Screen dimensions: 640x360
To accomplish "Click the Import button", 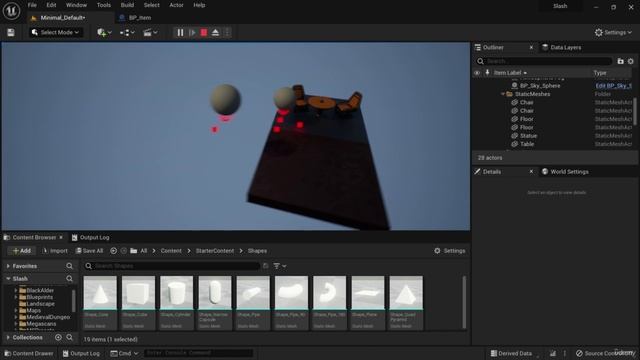I will pos(55,251).
